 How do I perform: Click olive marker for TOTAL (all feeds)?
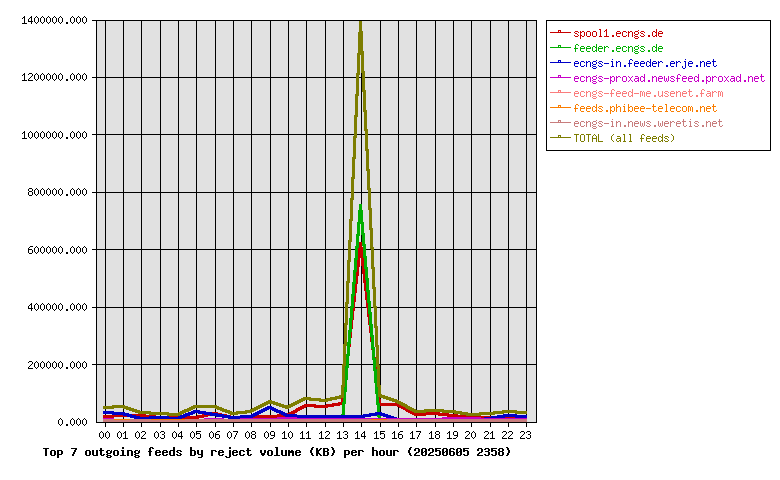tap(560, 137)
